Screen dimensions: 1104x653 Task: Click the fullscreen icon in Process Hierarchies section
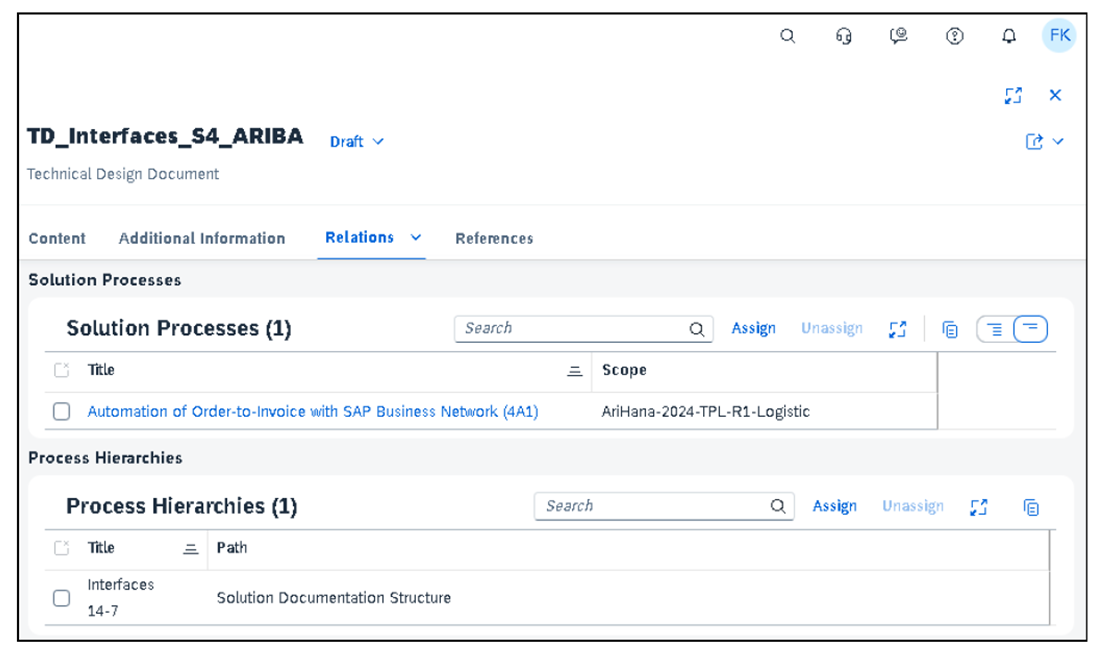coord(979,506)
